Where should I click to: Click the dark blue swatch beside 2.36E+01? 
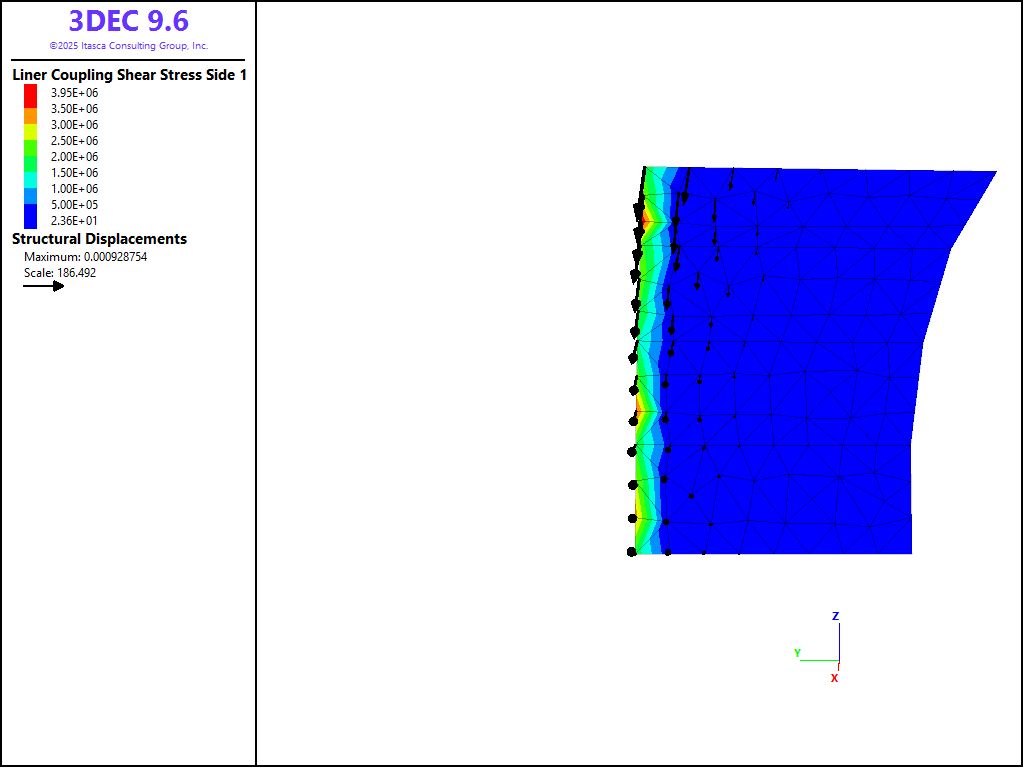pos(31,217)
